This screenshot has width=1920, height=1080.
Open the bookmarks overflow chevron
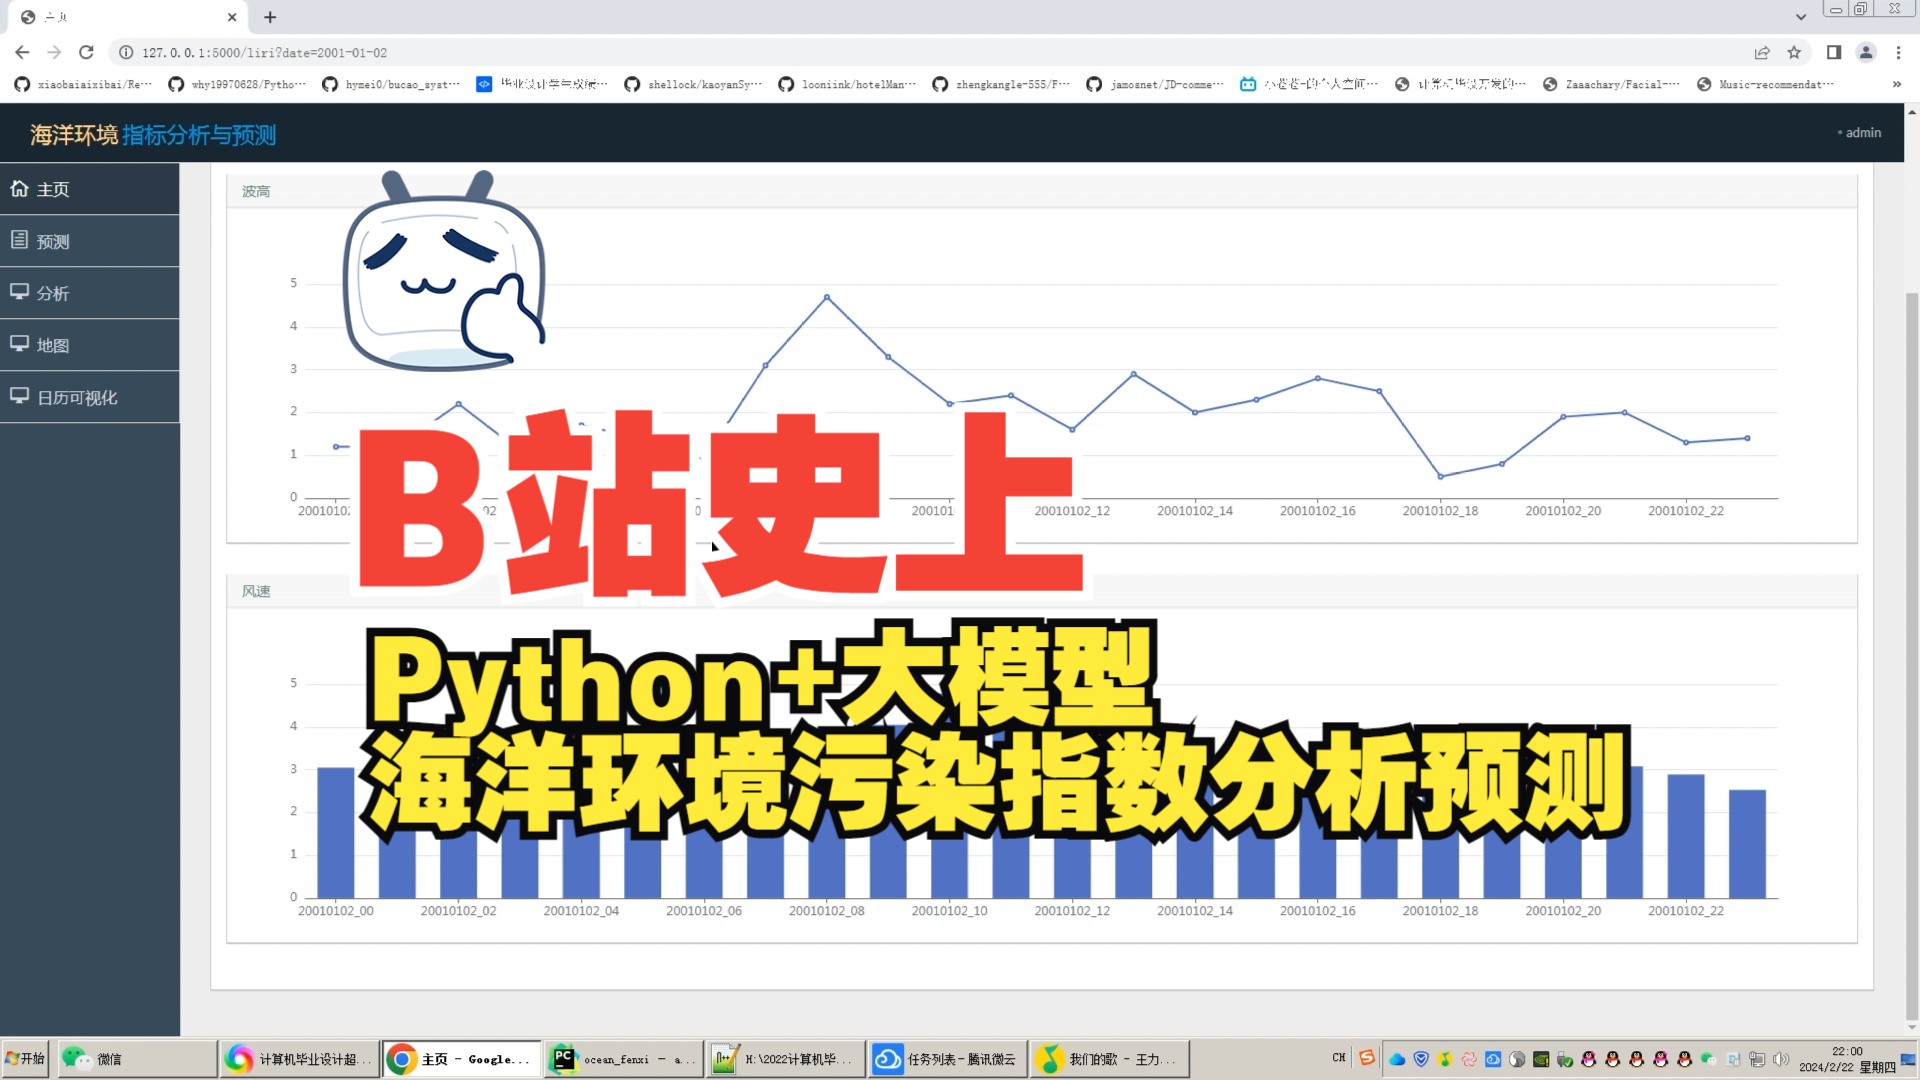[1896, 84]
